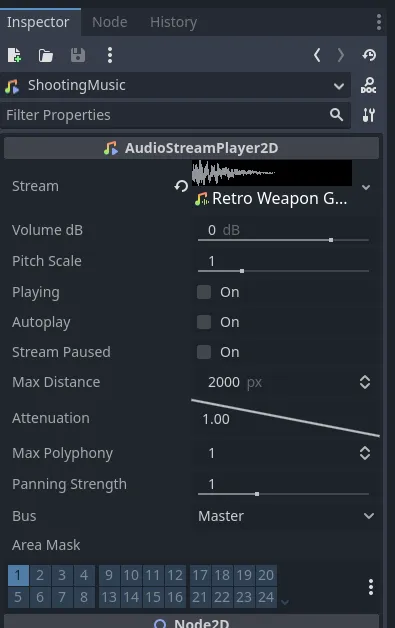395x628 pixels.
Task: Create a new resource in Inspector
Action: (14, 55)
